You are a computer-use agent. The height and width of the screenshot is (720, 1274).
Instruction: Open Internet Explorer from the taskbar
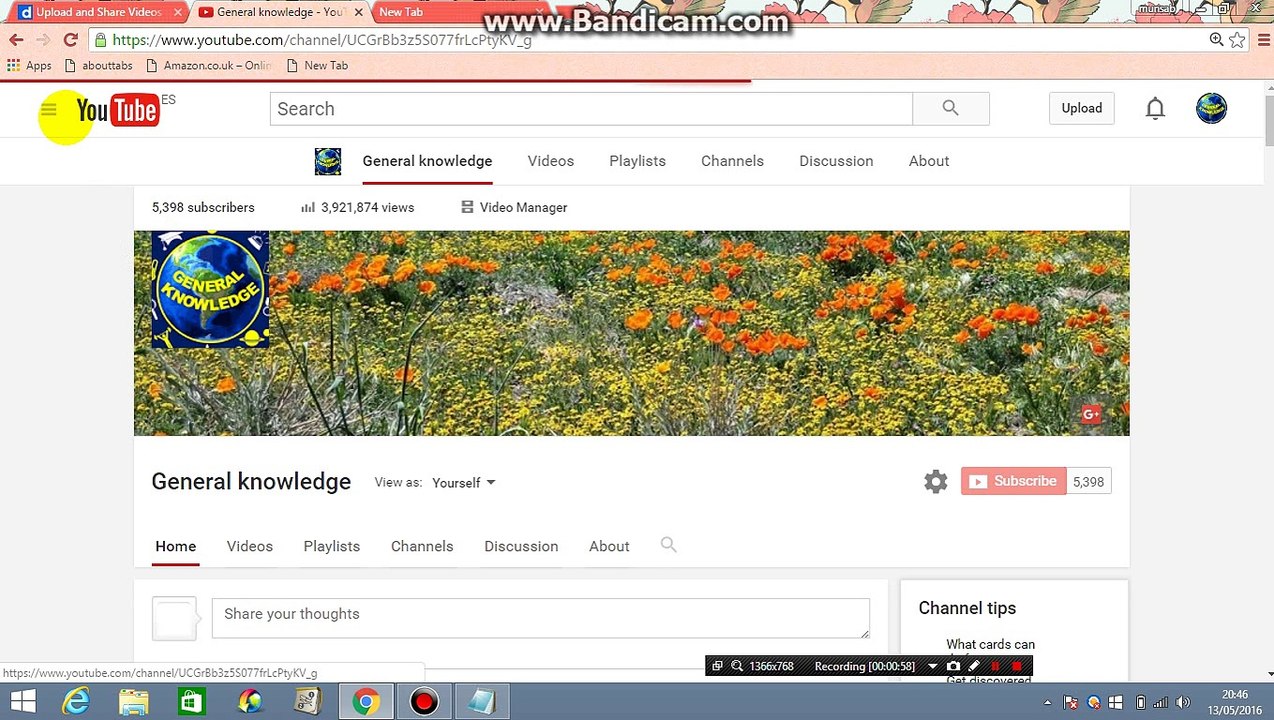(77, 702)
